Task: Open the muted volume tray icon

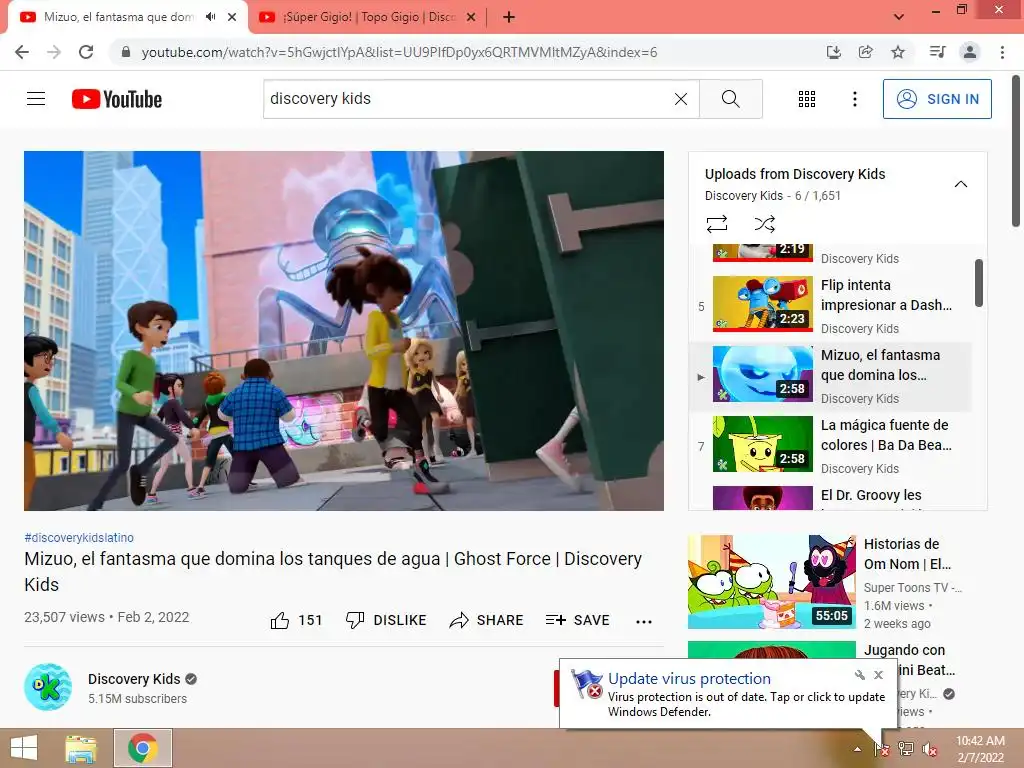Action: pos(930,749)
